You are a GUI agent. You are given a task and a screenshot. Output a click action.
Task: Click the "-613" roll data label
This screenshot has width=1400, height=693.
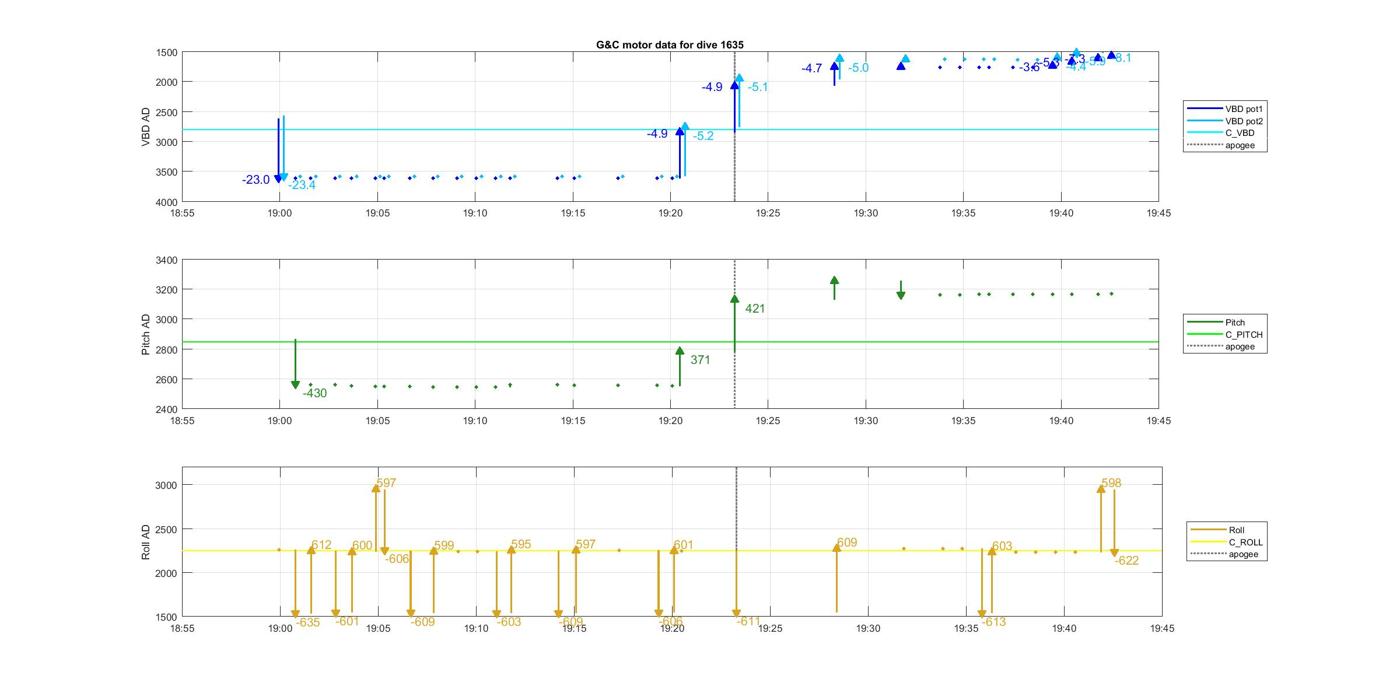click(994, 622)
